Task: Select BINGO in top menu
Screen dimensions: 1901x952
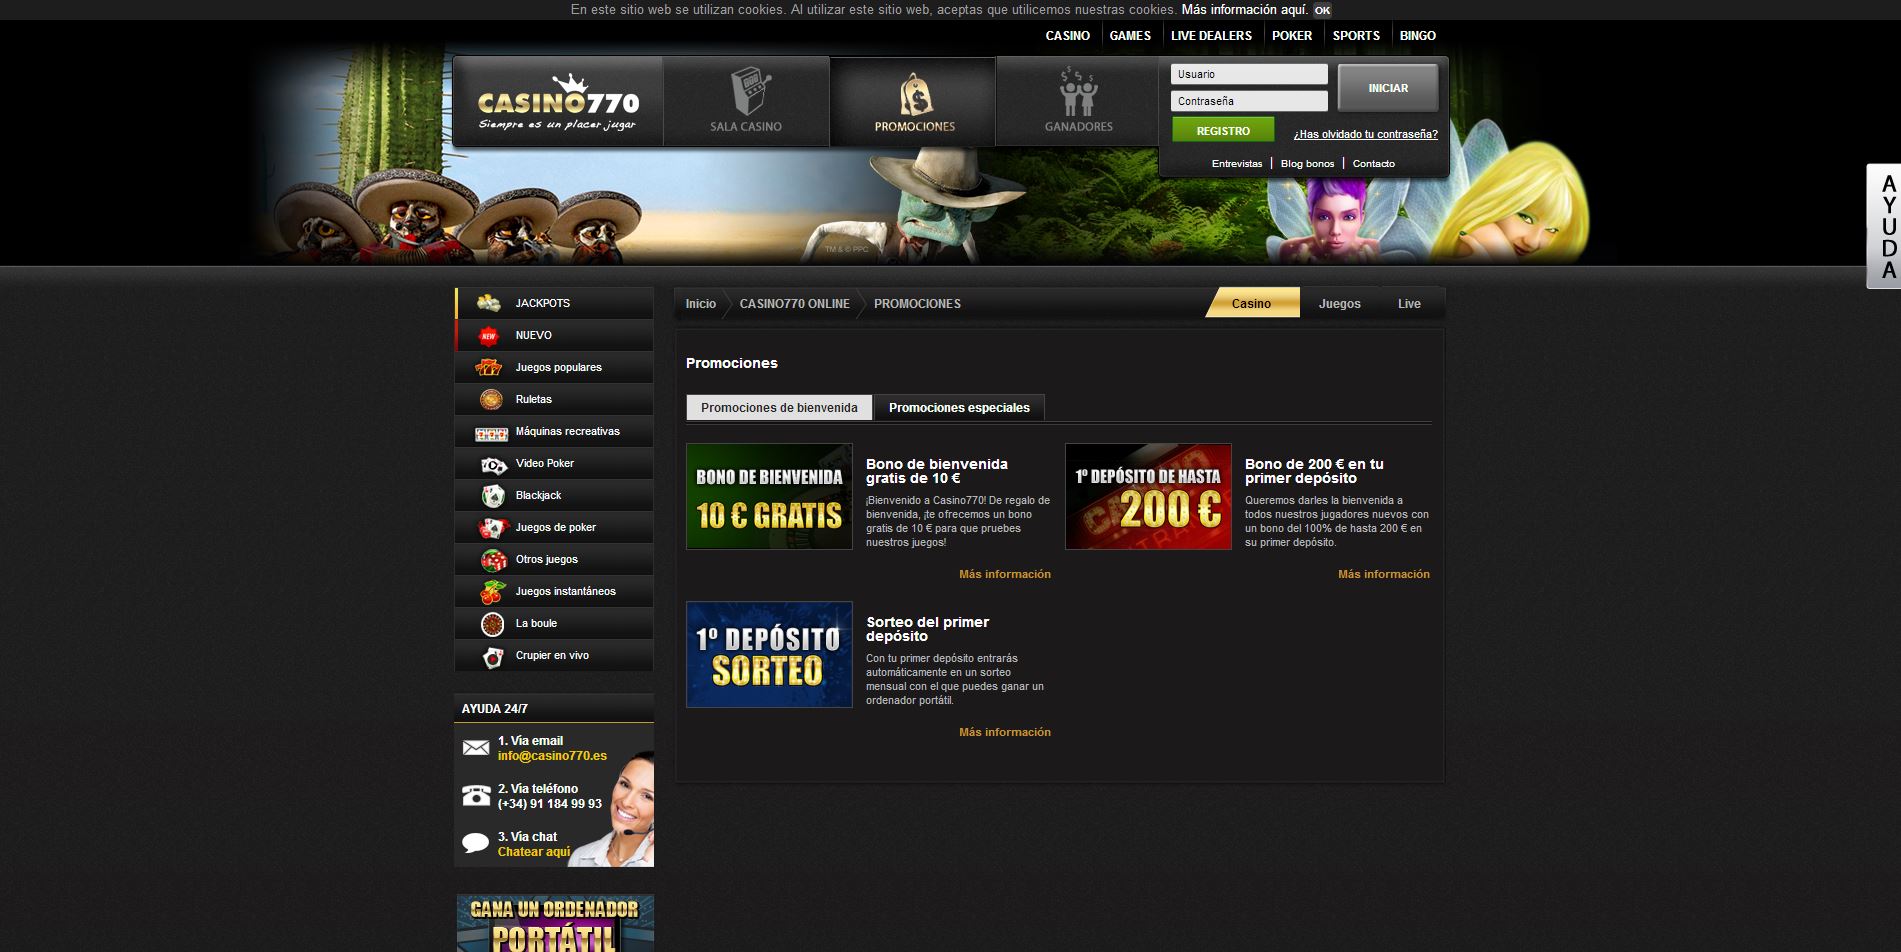Action: pyautogui.click(x=1417, y=35)
